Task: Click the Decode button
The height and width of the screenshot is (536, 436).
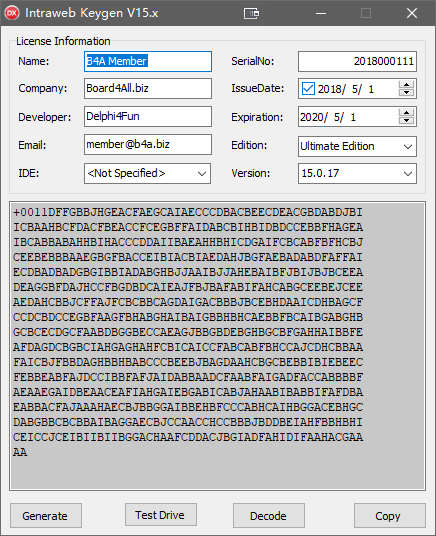Action: (269, 515)
